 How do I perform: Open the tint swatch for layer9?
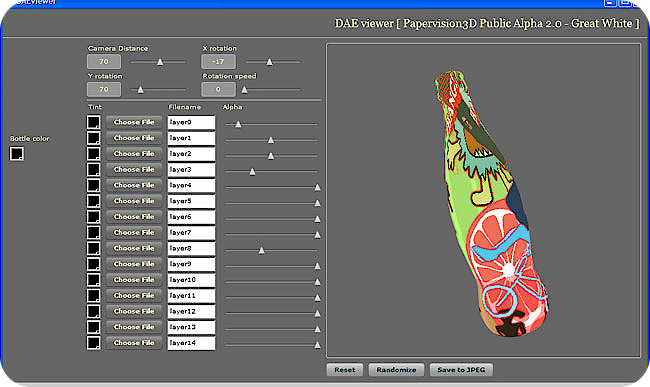point(93,264)
